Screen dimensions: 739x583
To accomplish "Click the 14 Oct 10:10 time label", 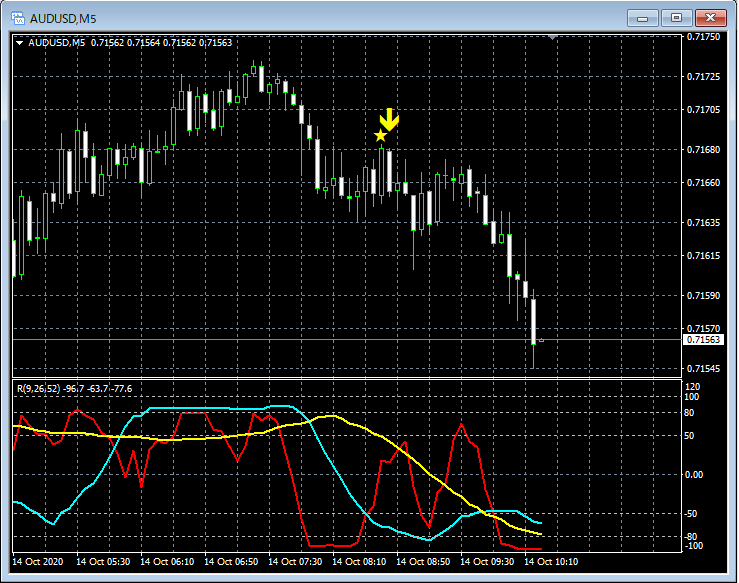I will click(551, 562).
